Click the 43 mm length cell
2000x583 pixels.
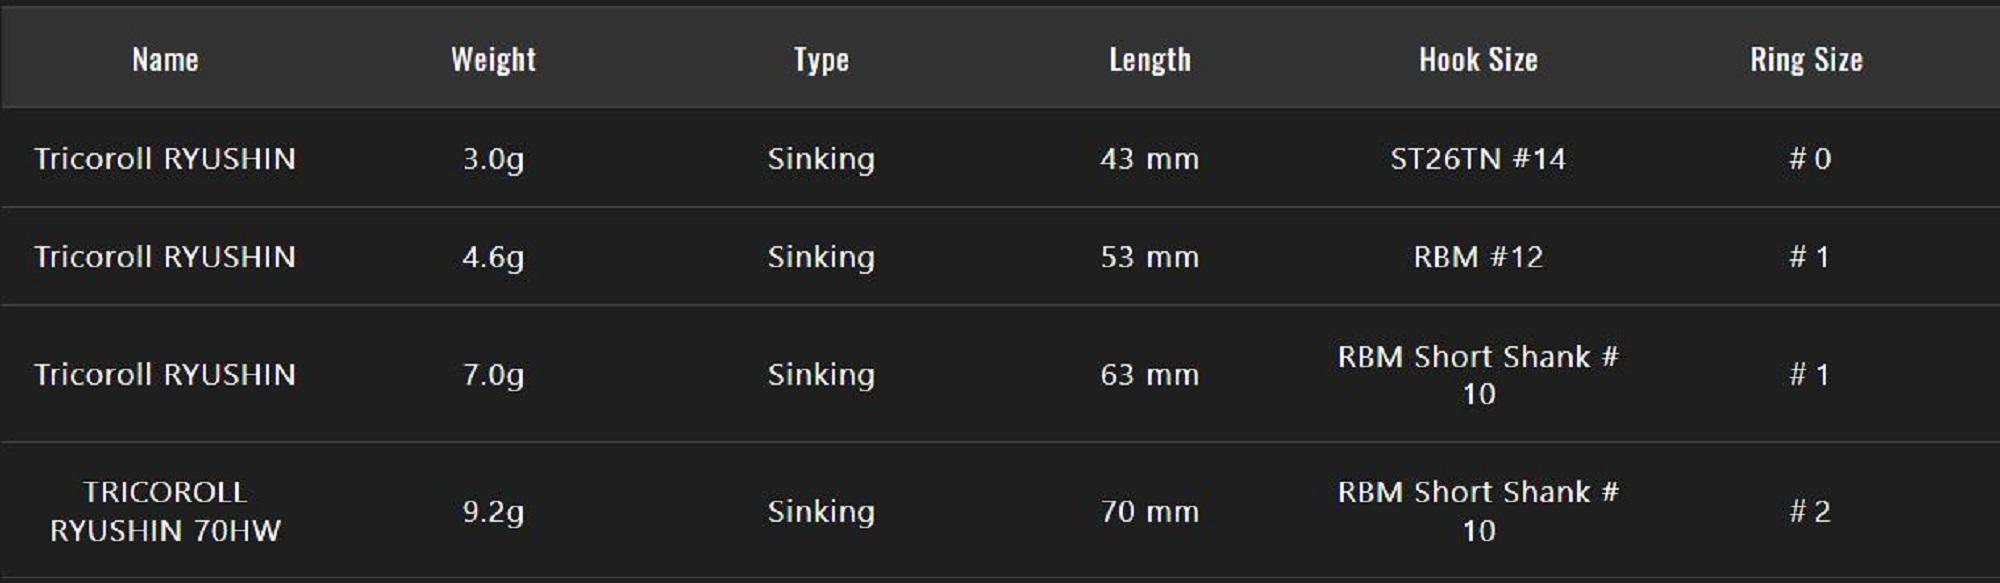[1150, 159]
